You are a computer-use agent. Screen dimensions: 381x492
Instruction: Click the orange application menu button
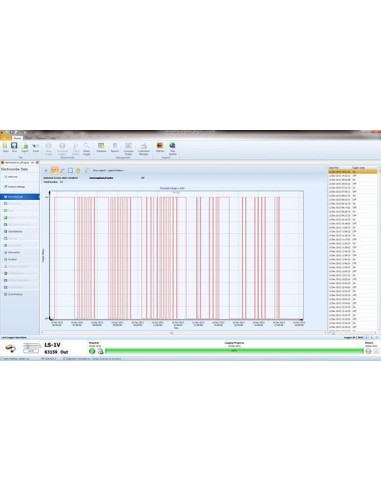[5, 138]
